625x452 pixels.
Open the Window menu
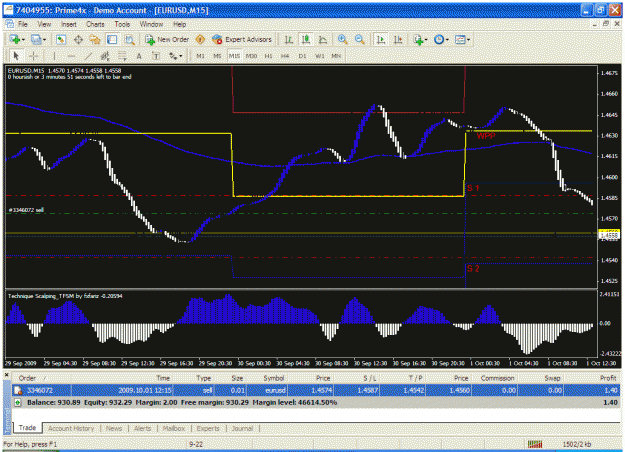[x=151, y=24]
